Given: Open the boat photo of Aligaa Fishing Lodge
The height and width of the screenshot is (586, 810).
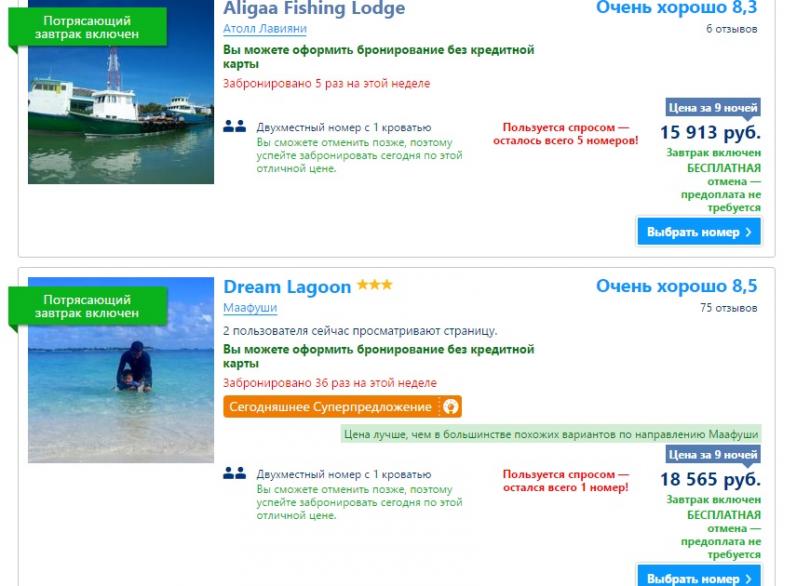Looking at the screenshot, I should click(x=121, y=92).
